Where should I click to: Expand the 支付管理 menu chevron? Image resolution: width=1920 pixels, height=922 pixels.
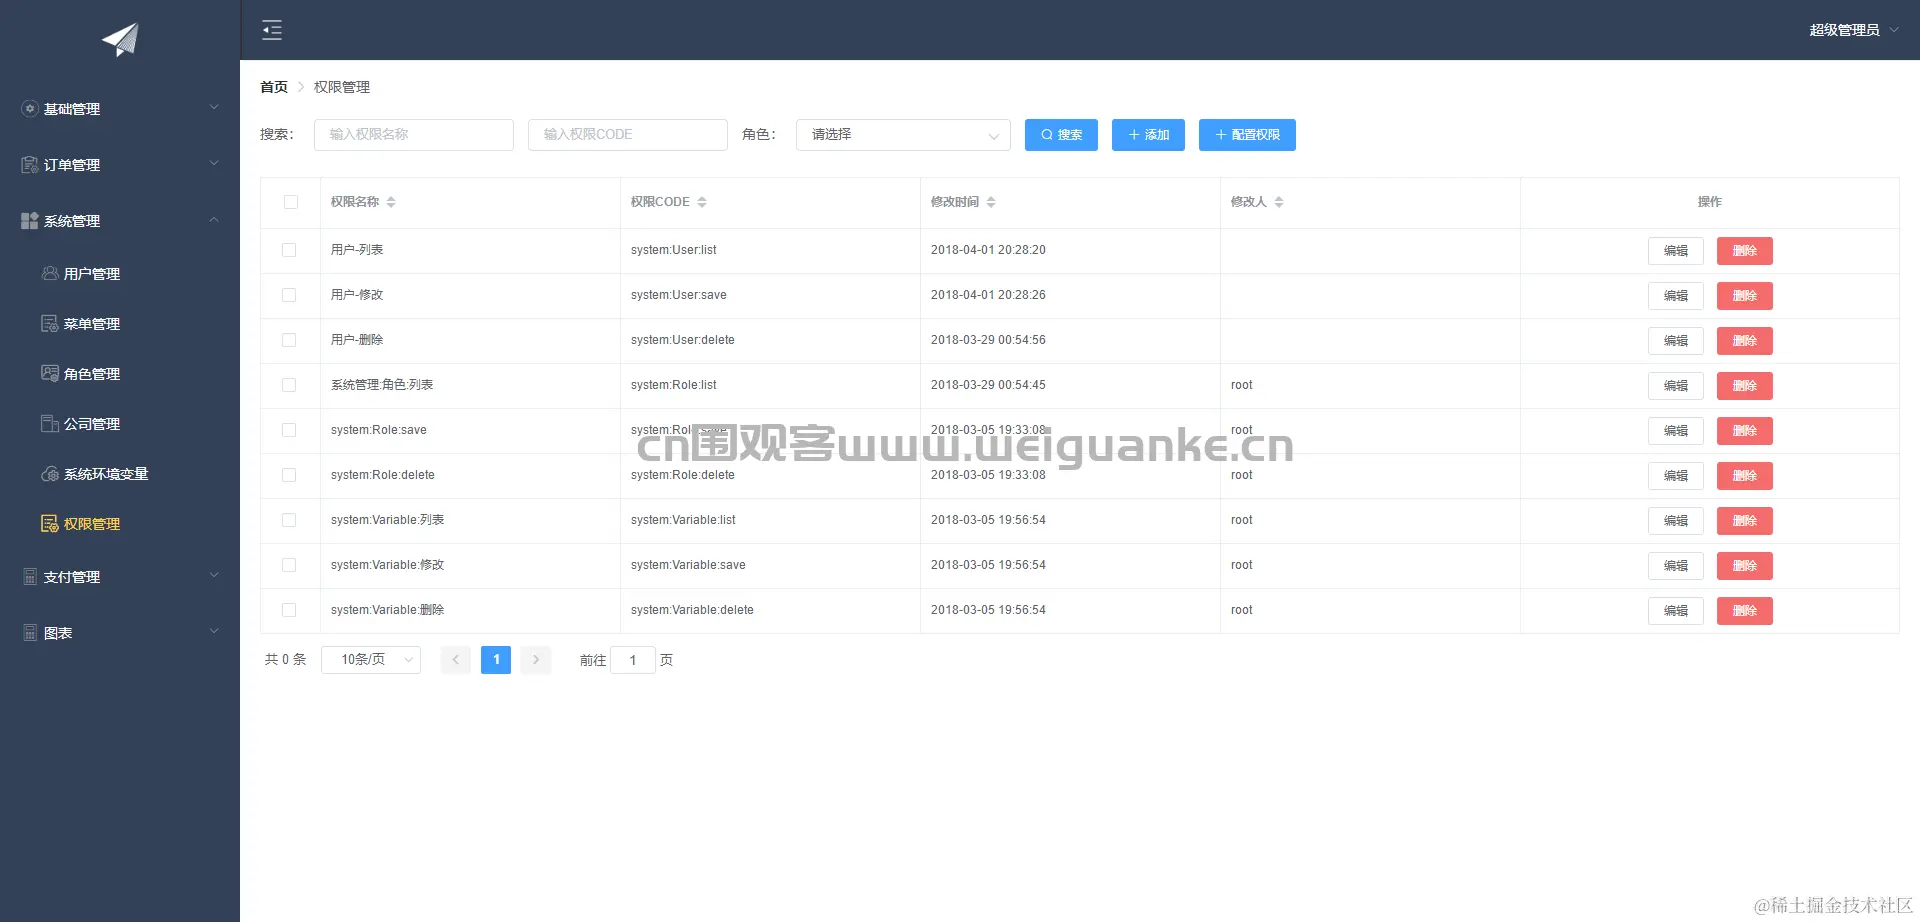click(x=214, y=575)
